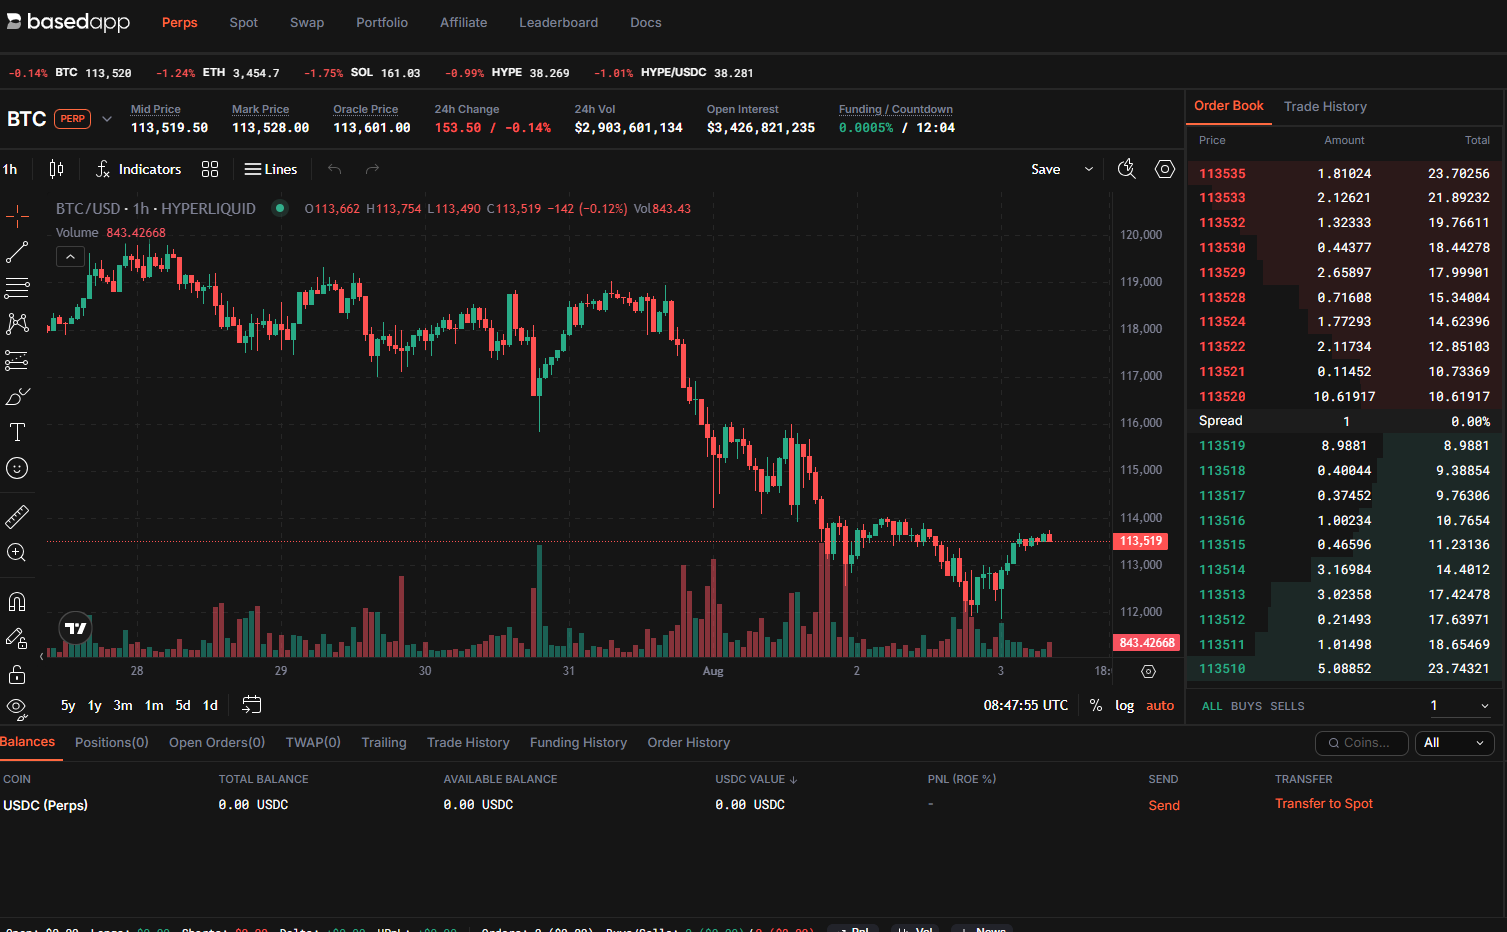Viewport: 1507px width, 932px height.
Task: Click the Send link for USDC
Action: pos(1164,805)
